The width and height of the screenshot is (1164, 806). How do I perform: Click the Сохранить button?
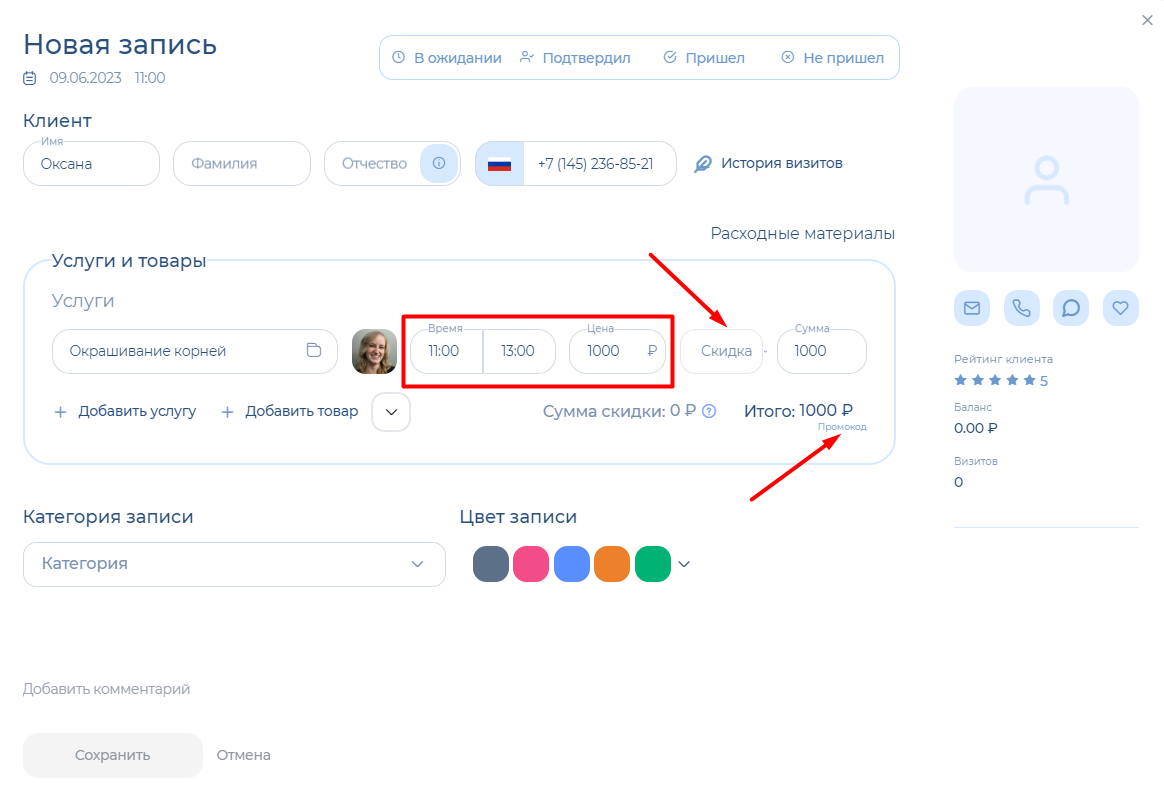pyautogui.click(x=112, y=755)
